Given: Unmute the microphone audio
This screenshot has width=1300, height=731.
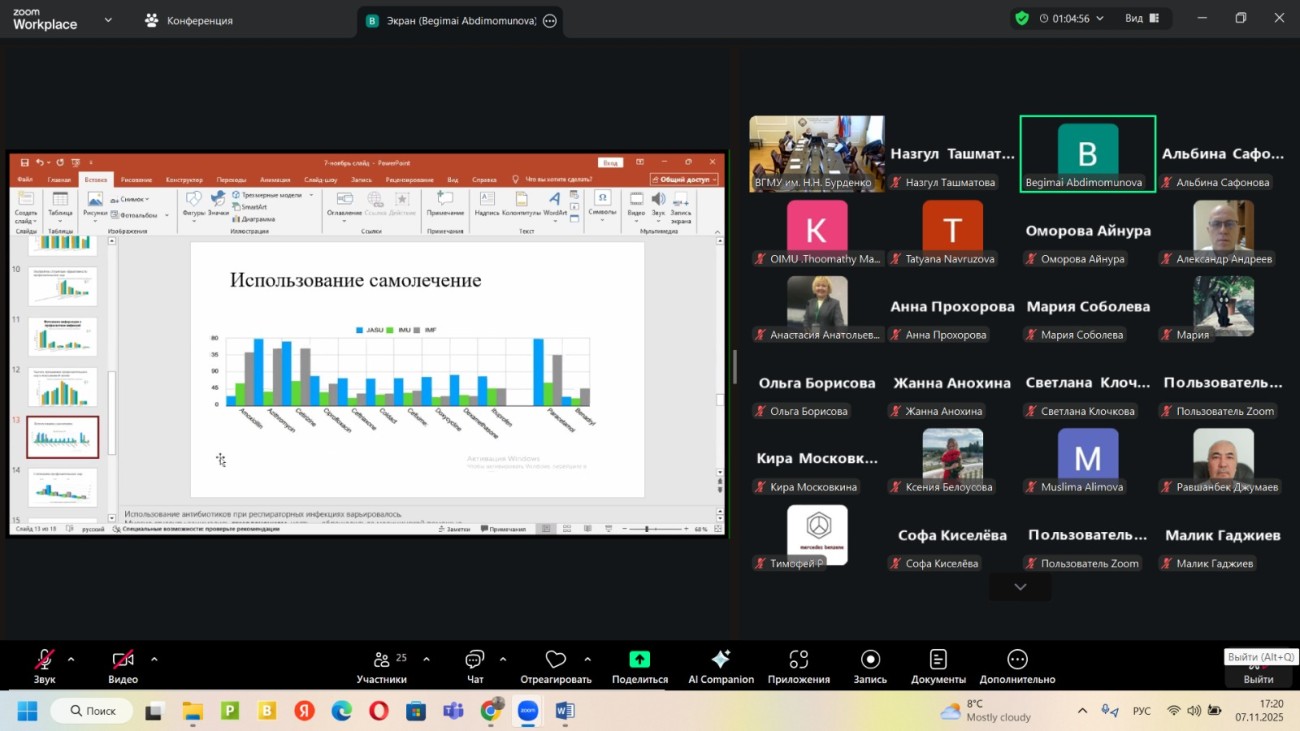Looking at the screenshot, I should tap(45, 660).
